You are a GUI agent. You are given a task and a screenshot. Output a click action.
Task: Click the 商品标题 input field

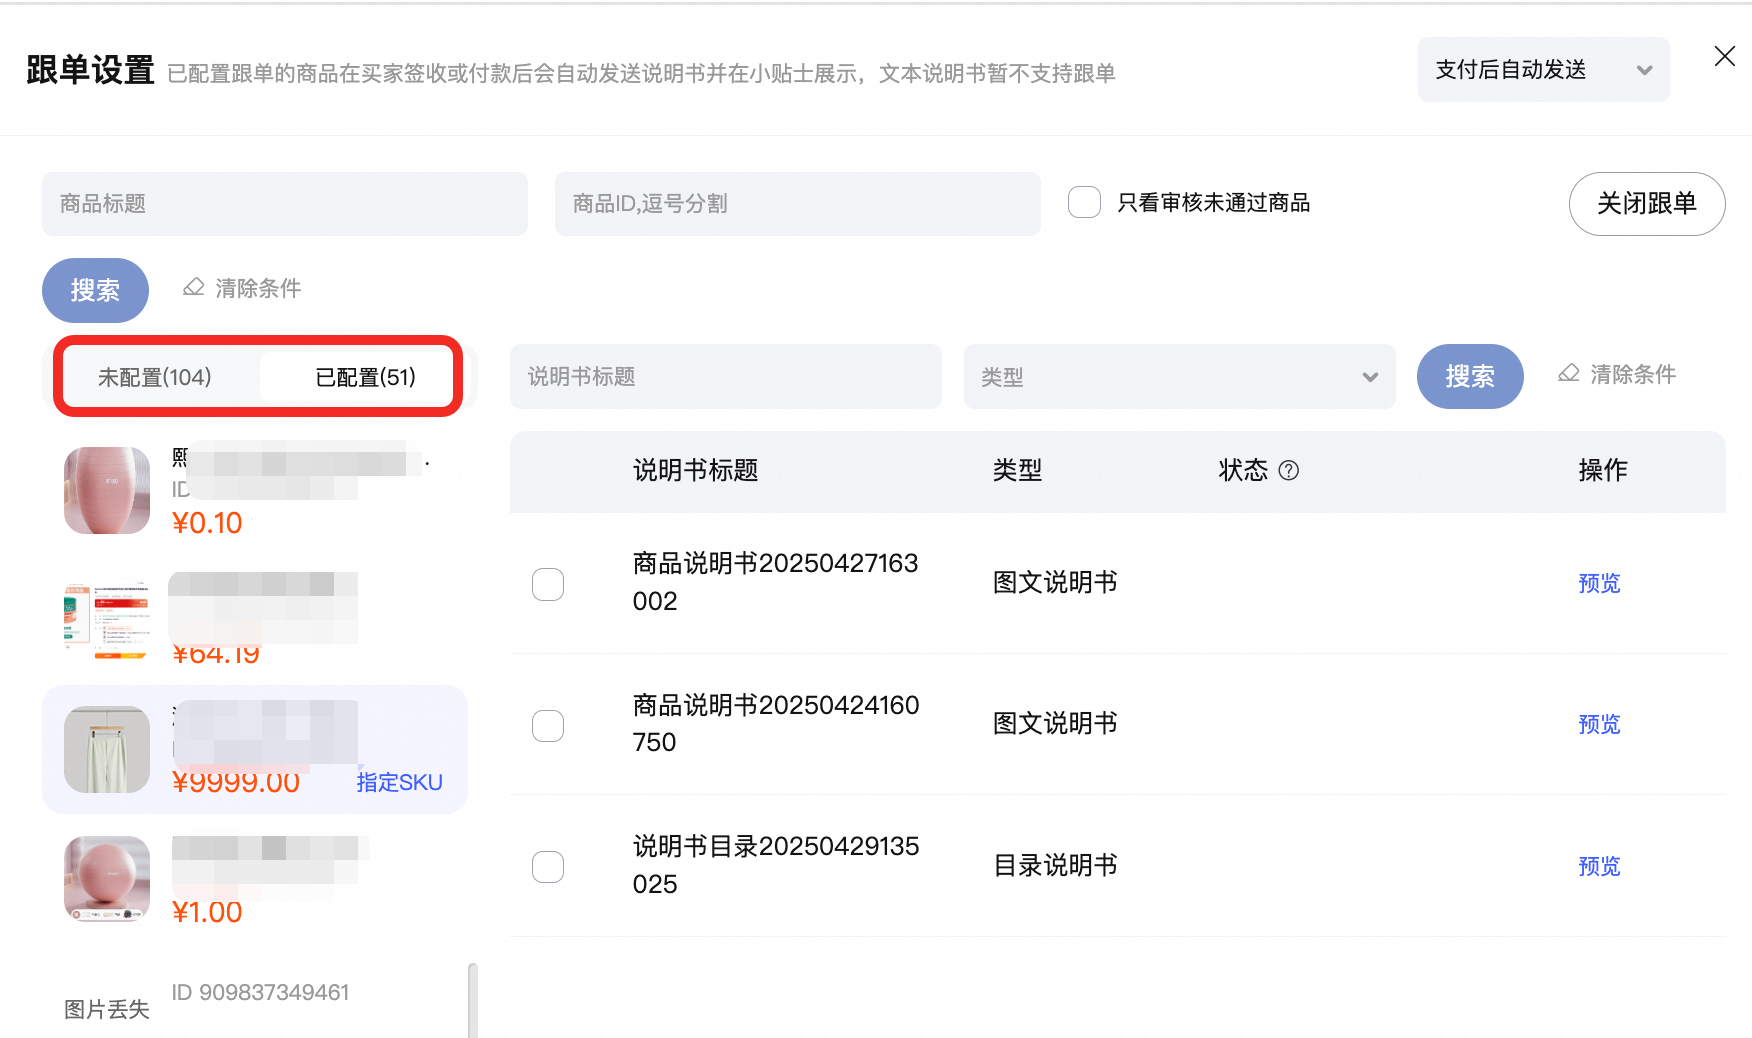(x=285, y=204)
